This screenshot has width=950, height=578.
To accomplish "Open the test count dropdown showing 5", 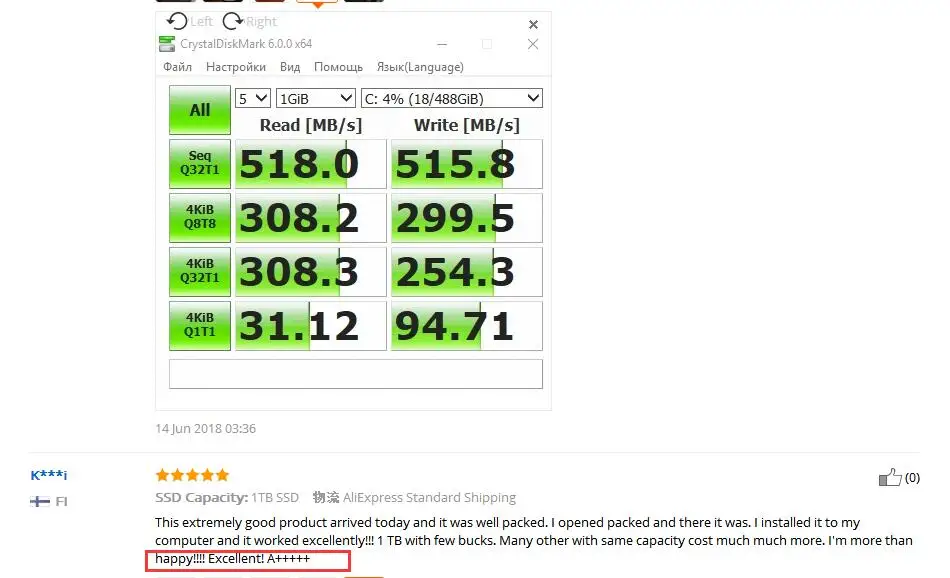I will (x=253, y=98).
